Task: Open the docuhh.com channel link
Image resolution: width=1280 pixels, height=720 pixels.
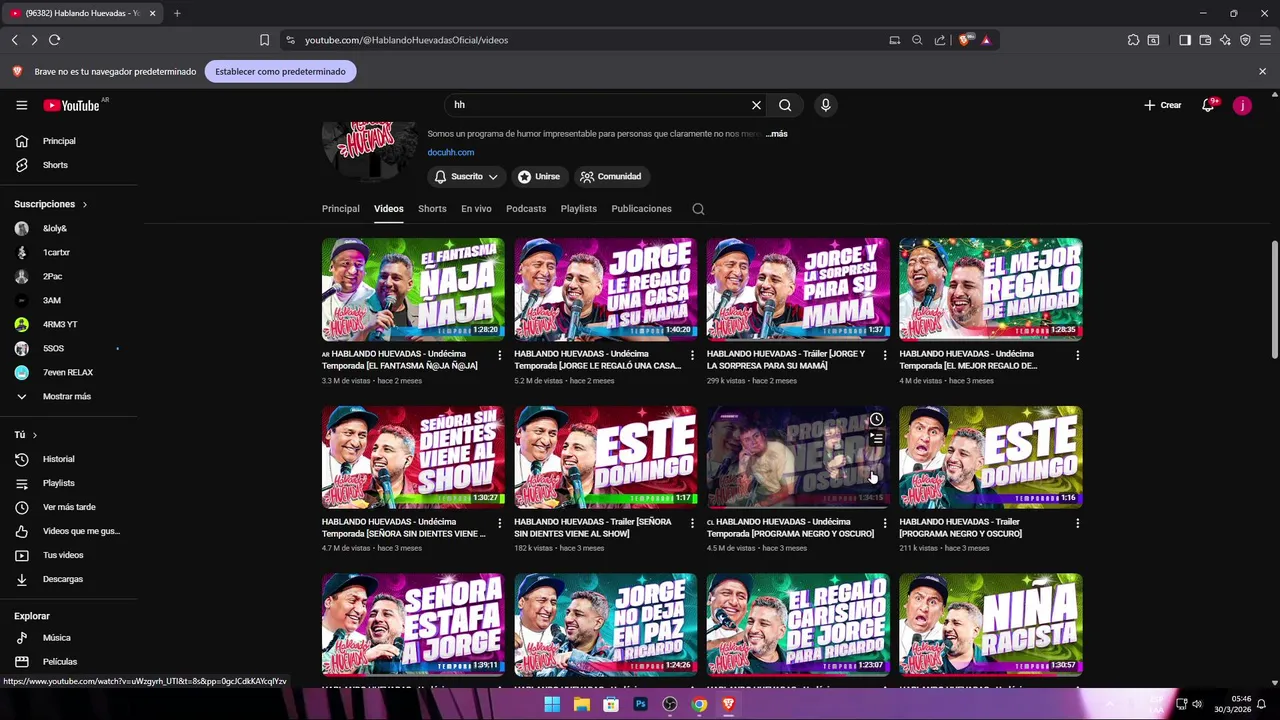Action: pos(451,153)
